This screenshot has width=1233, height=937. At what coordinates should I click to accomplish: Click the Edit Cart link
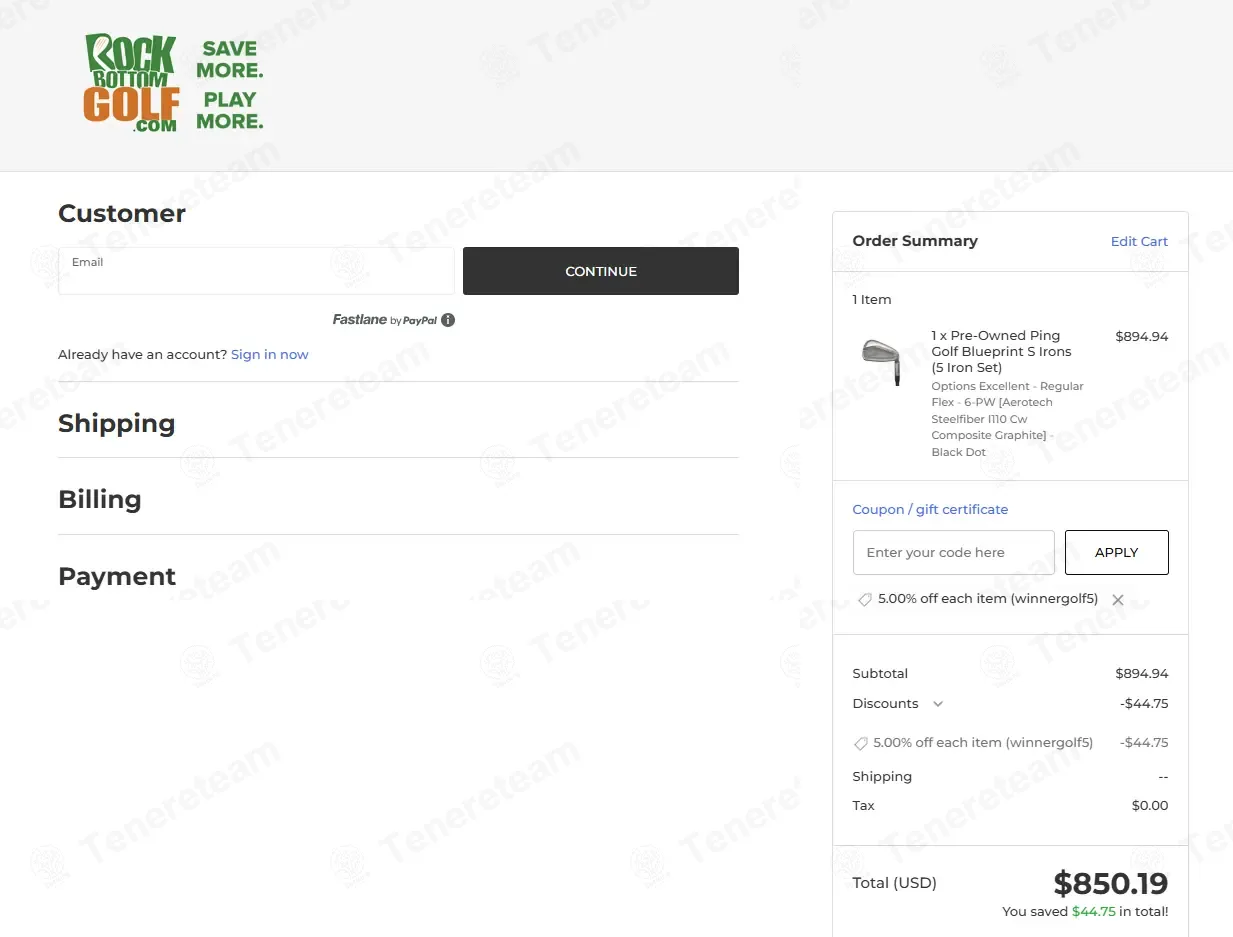pyautogui.click(x=1139, y=242)
